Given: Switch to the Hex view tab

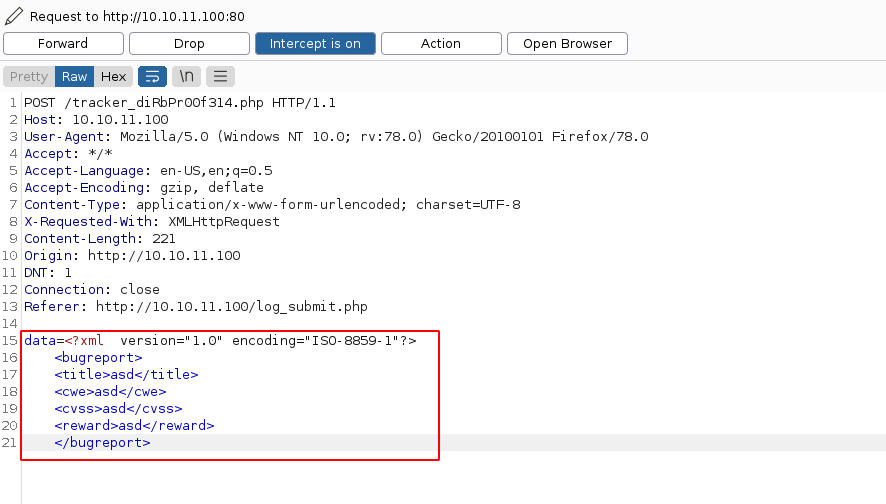Looking at the screenshot, I should [113, 76].
